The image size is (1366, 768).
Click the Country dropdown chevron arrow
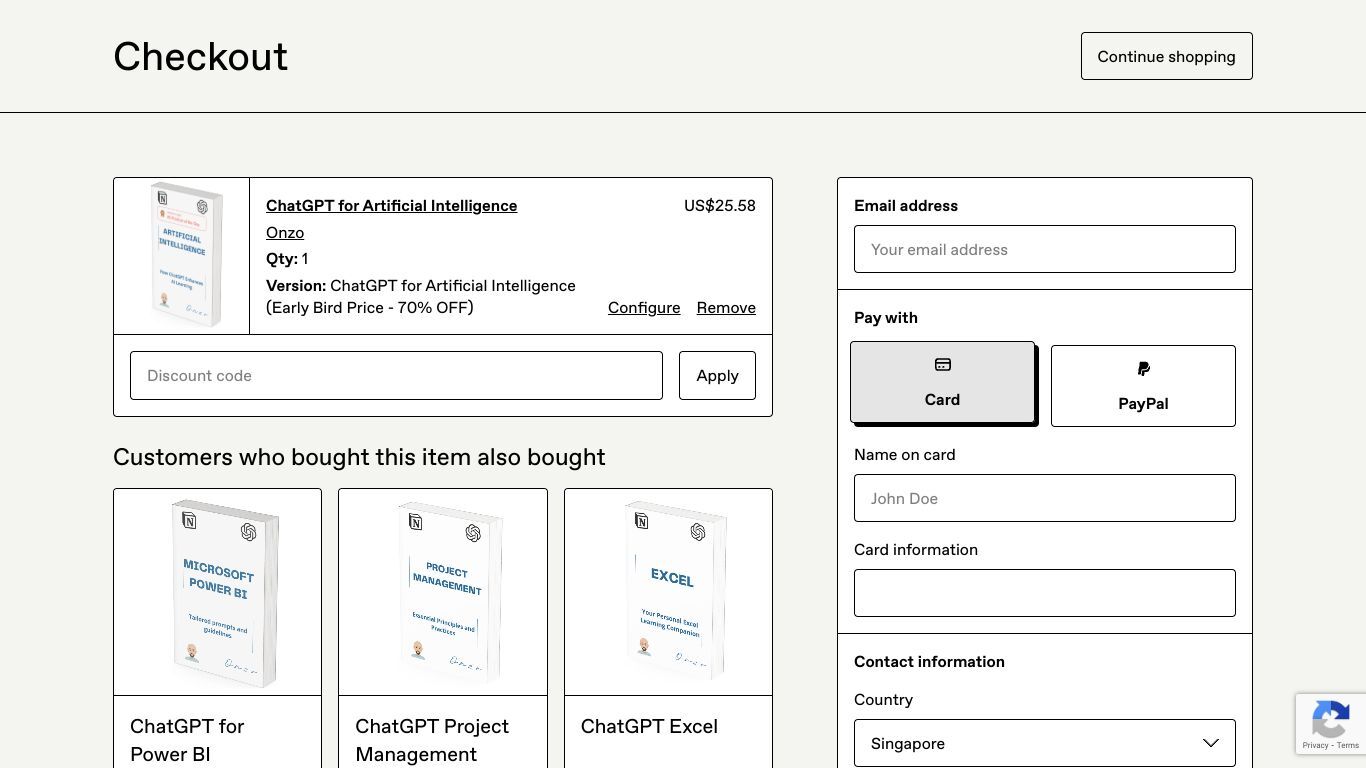point(1211,743)
